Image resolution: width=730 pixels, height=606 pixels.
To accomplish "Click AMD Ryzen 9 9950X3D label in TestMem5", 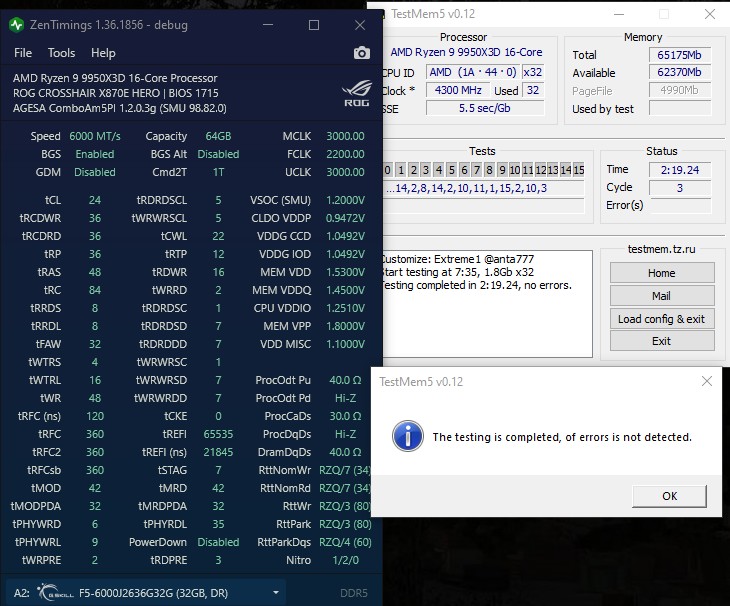I will pos(466,52).
